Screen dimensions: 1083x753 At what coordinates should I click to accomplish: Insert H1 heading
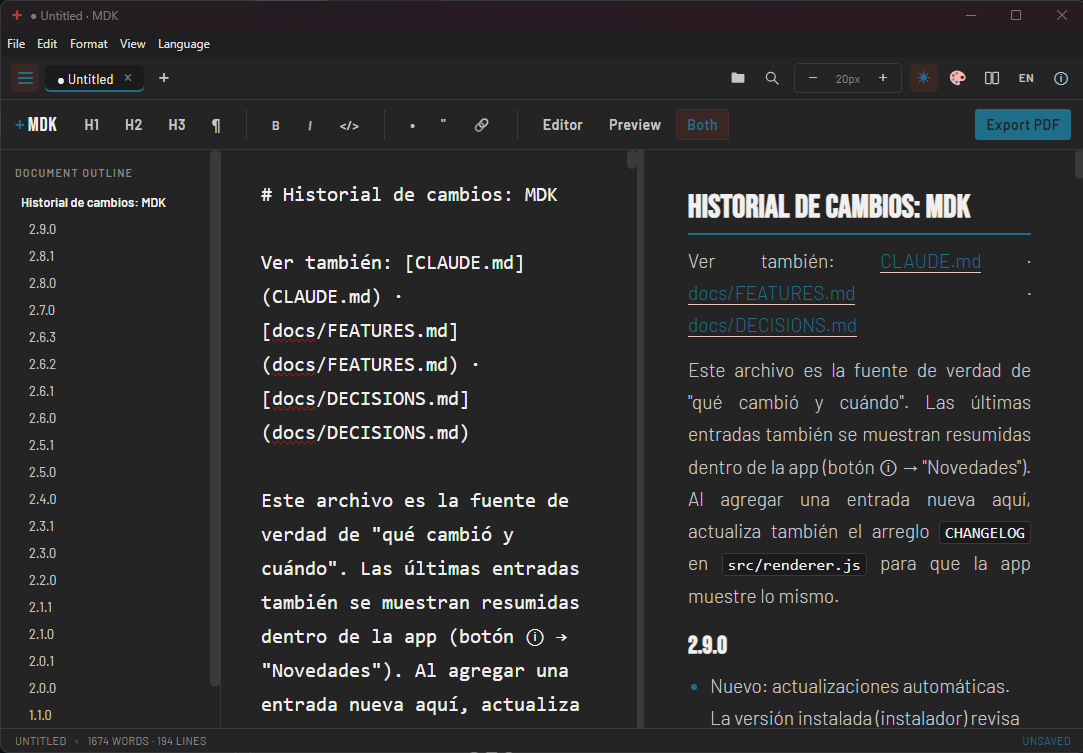(92, 125)
